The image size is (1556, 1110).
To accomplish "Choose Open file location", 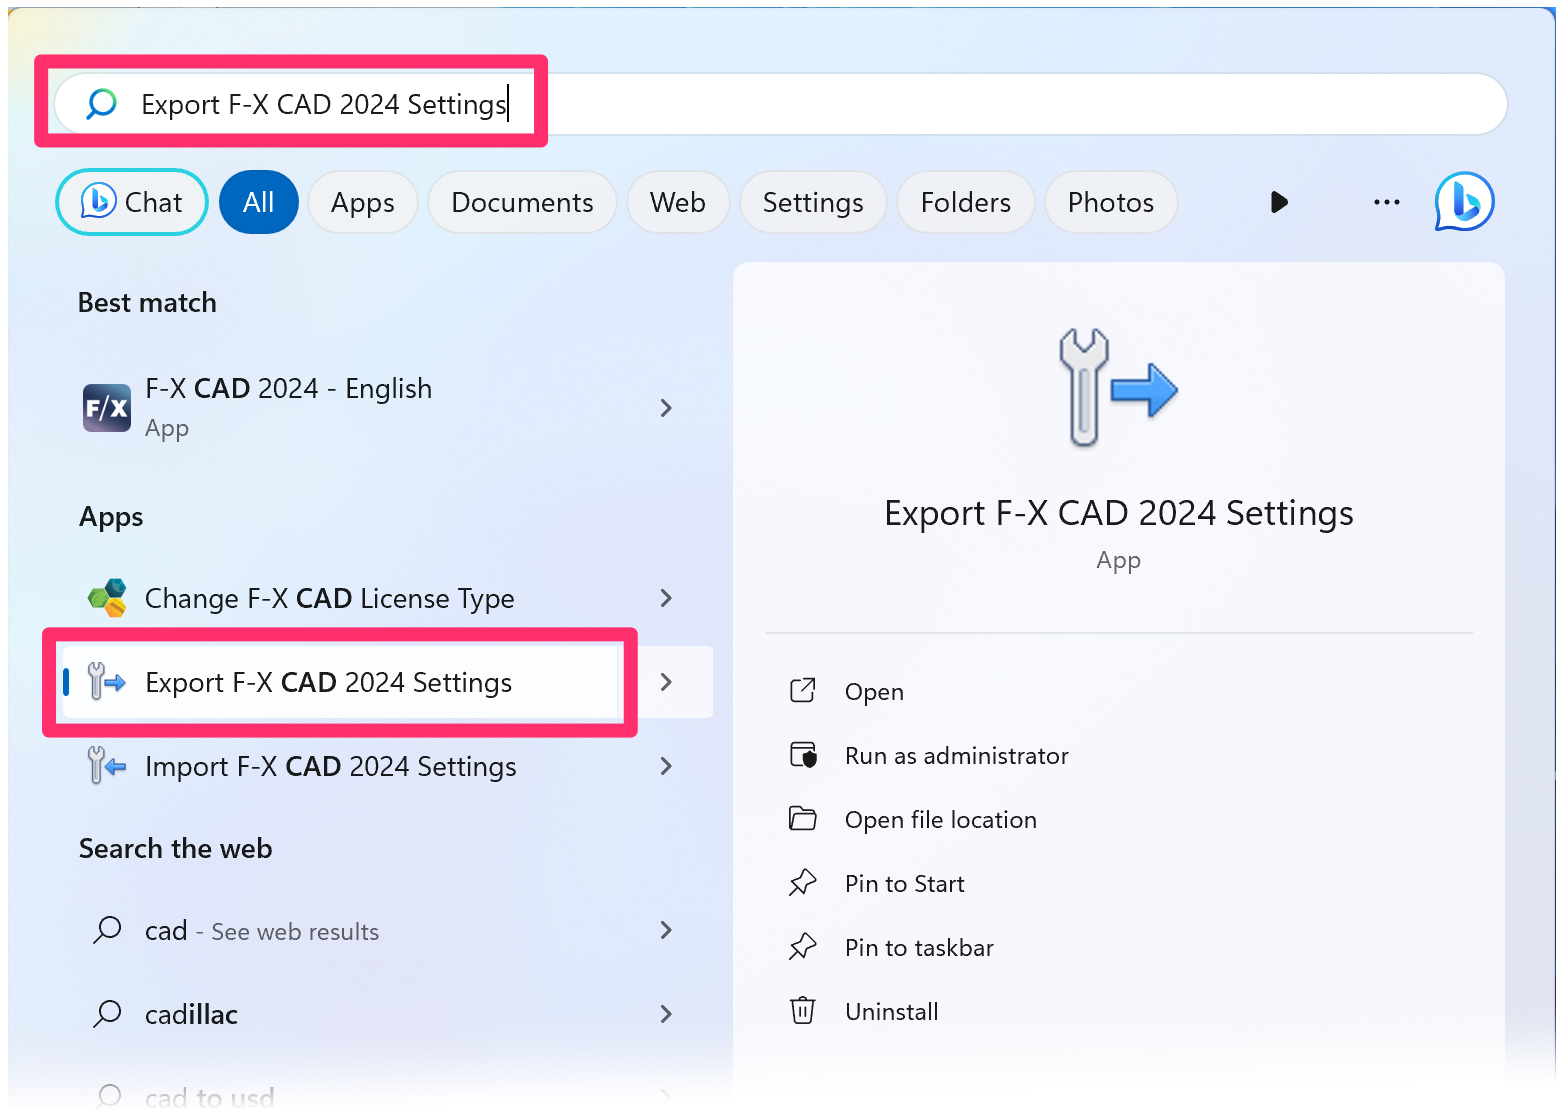I will (940, 819).
